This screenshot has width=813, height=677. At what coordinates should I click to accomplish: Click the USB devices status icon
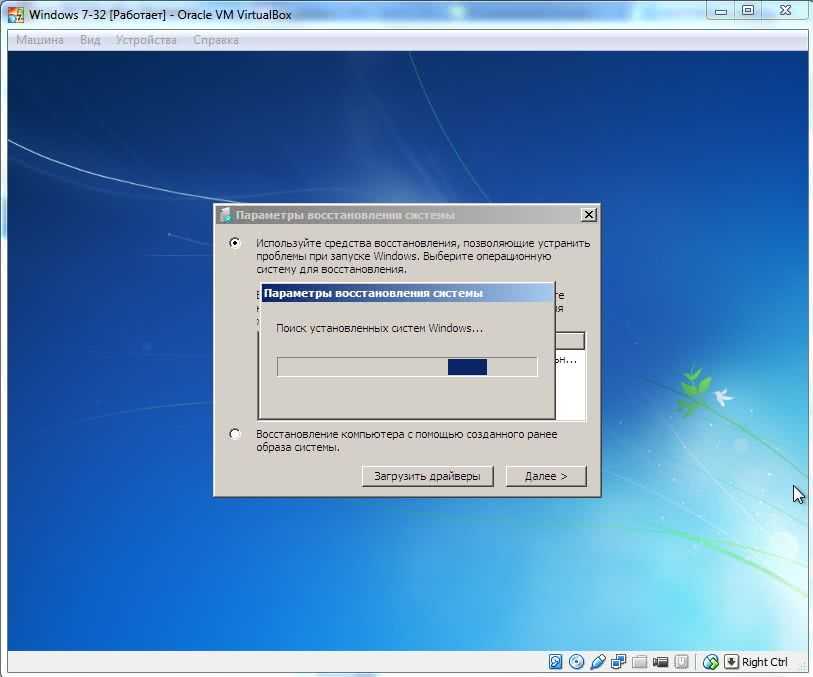point(598,662)
